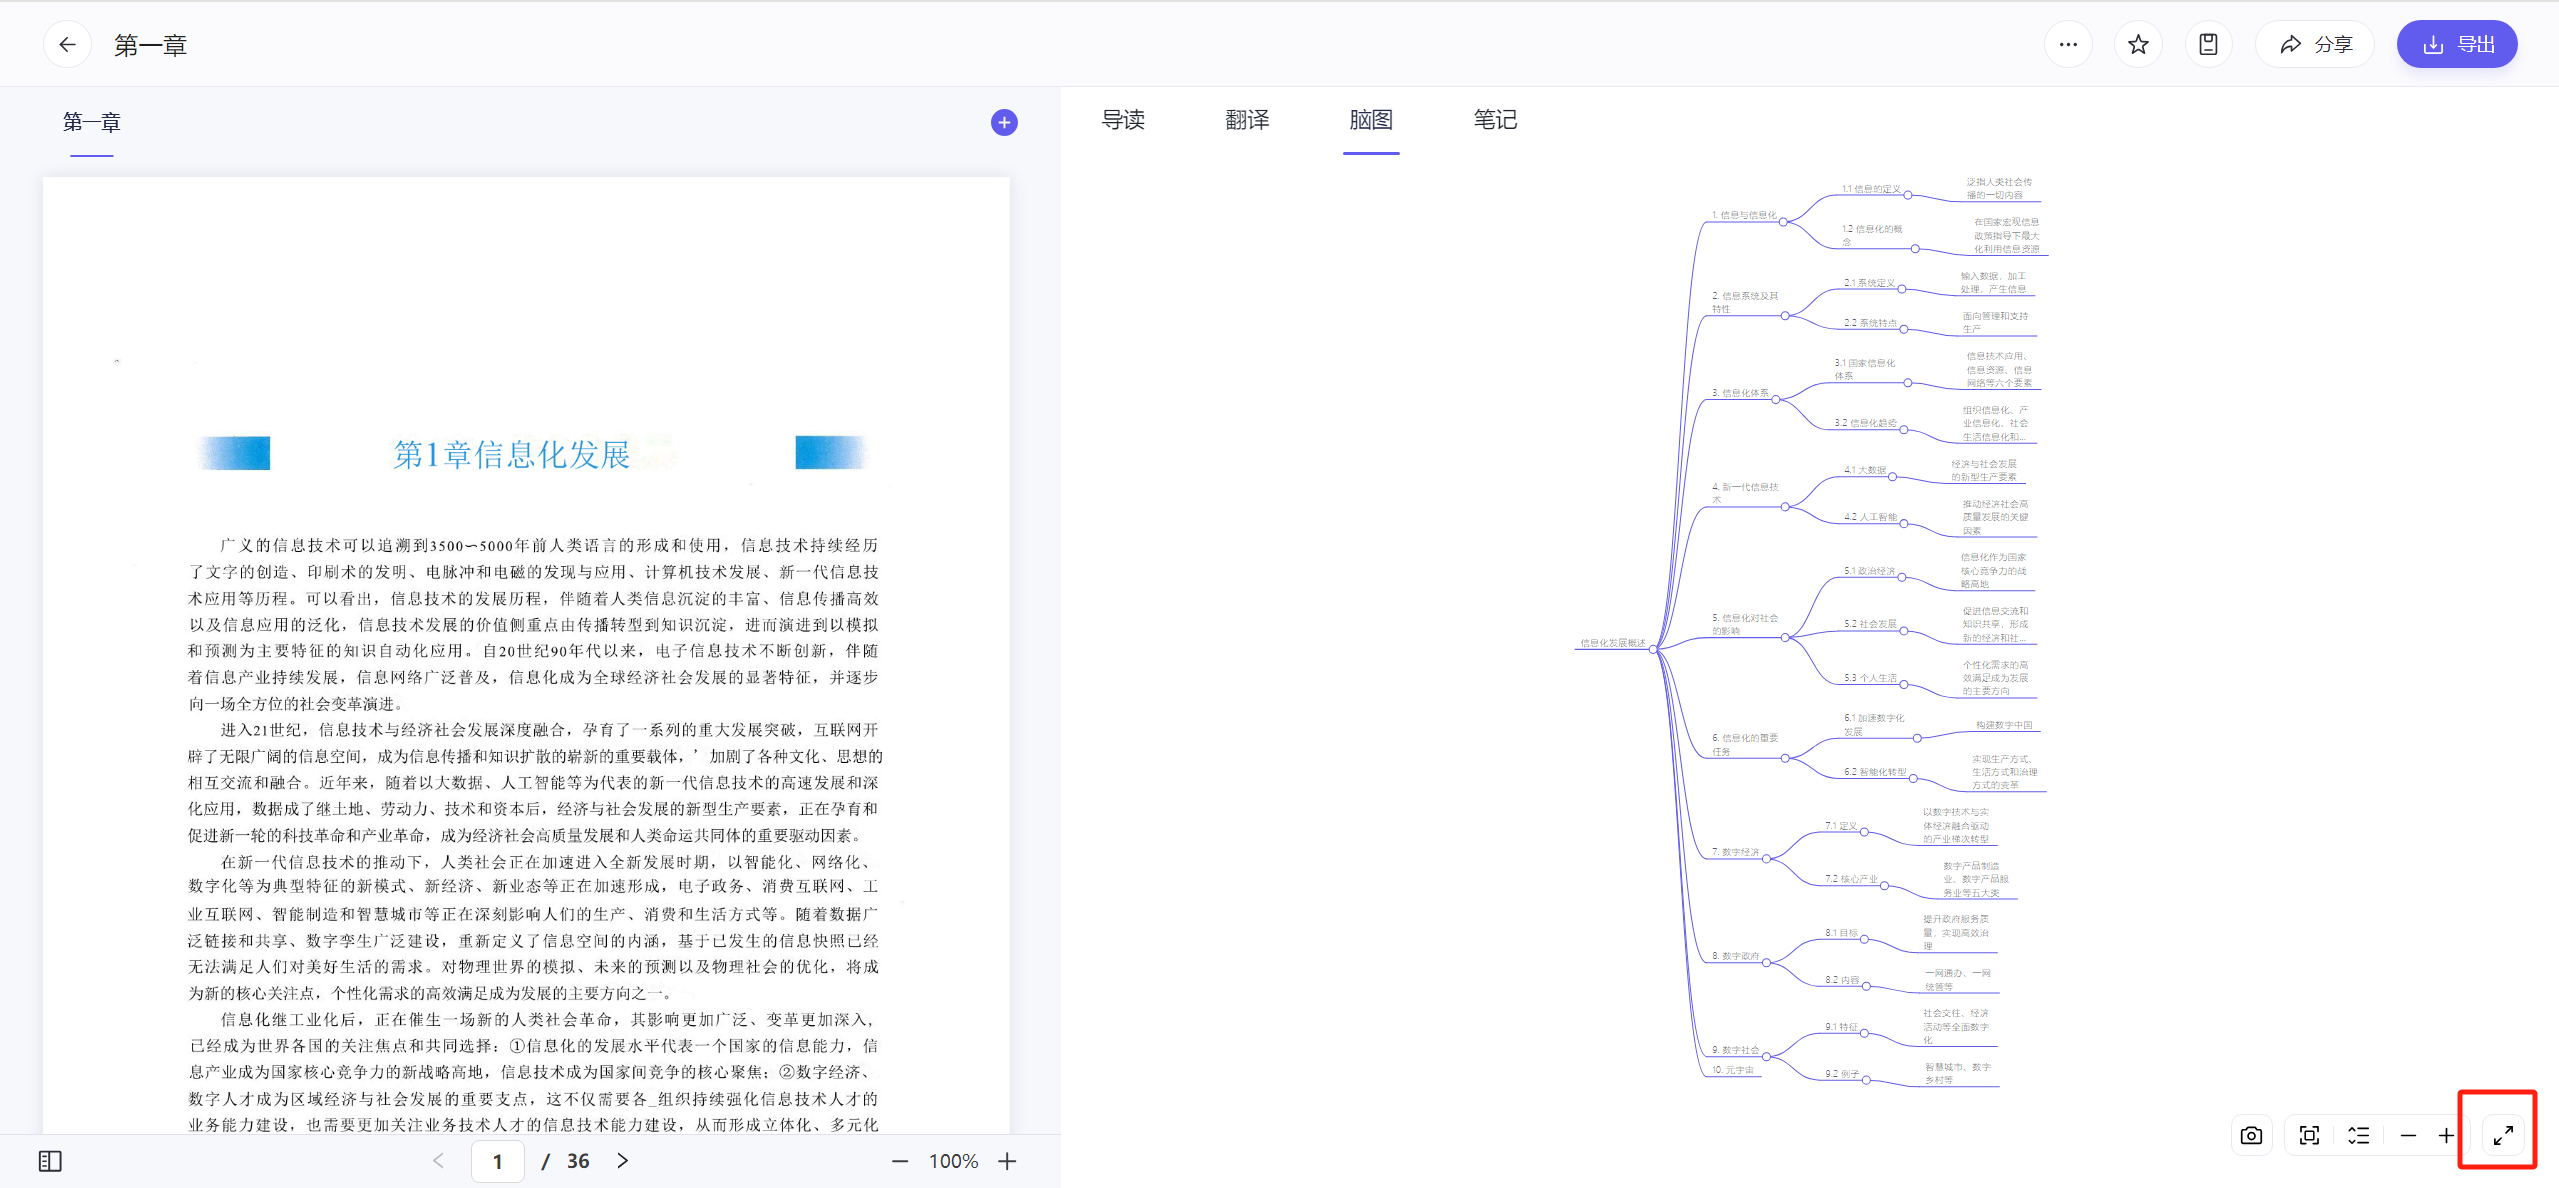2559x1188 pixels.
Task: Collapse the '5. 信息化对社会的影响' node
Action: (1785, 637)
